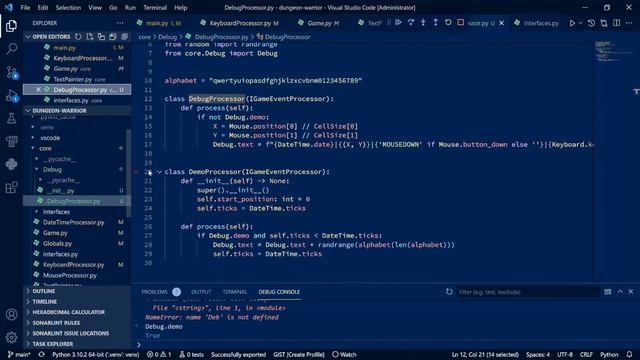This screenshot has height=360, width=640.
Task: Switch to the KeyboardProcessor.py editor tab
Action: (x=240, y=23)
